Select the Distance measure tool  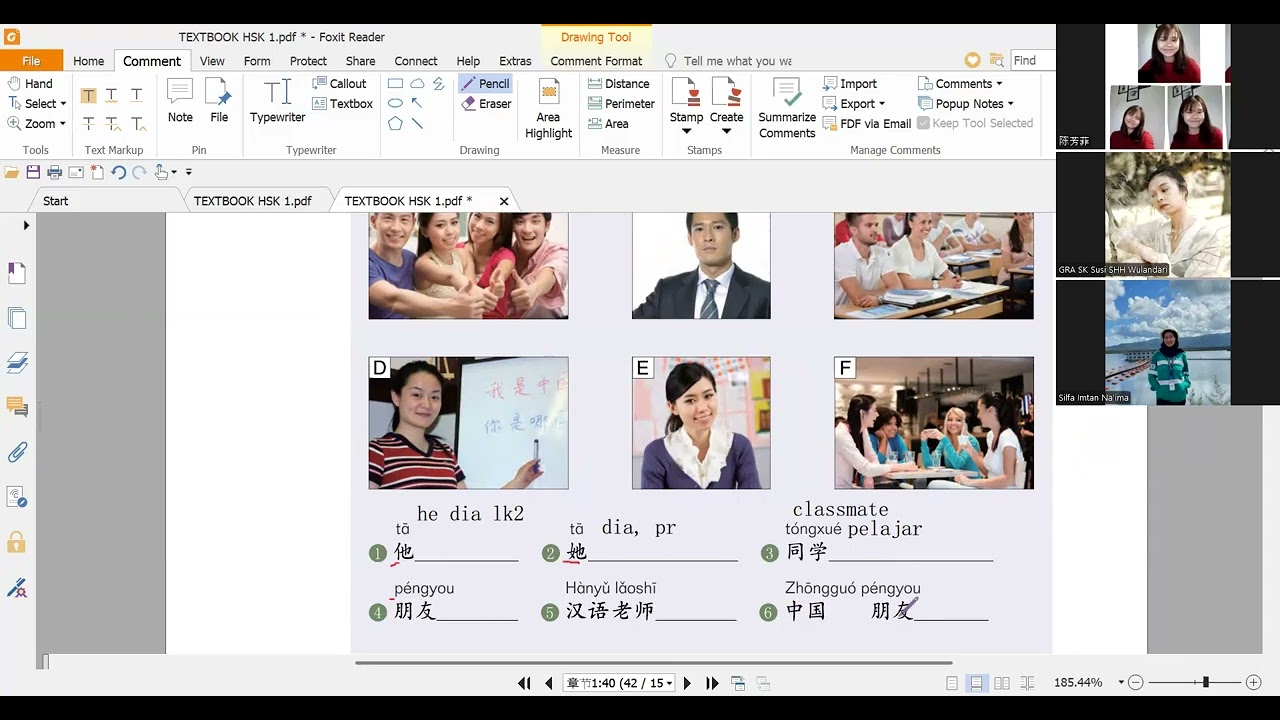click(x=619, y=83)
